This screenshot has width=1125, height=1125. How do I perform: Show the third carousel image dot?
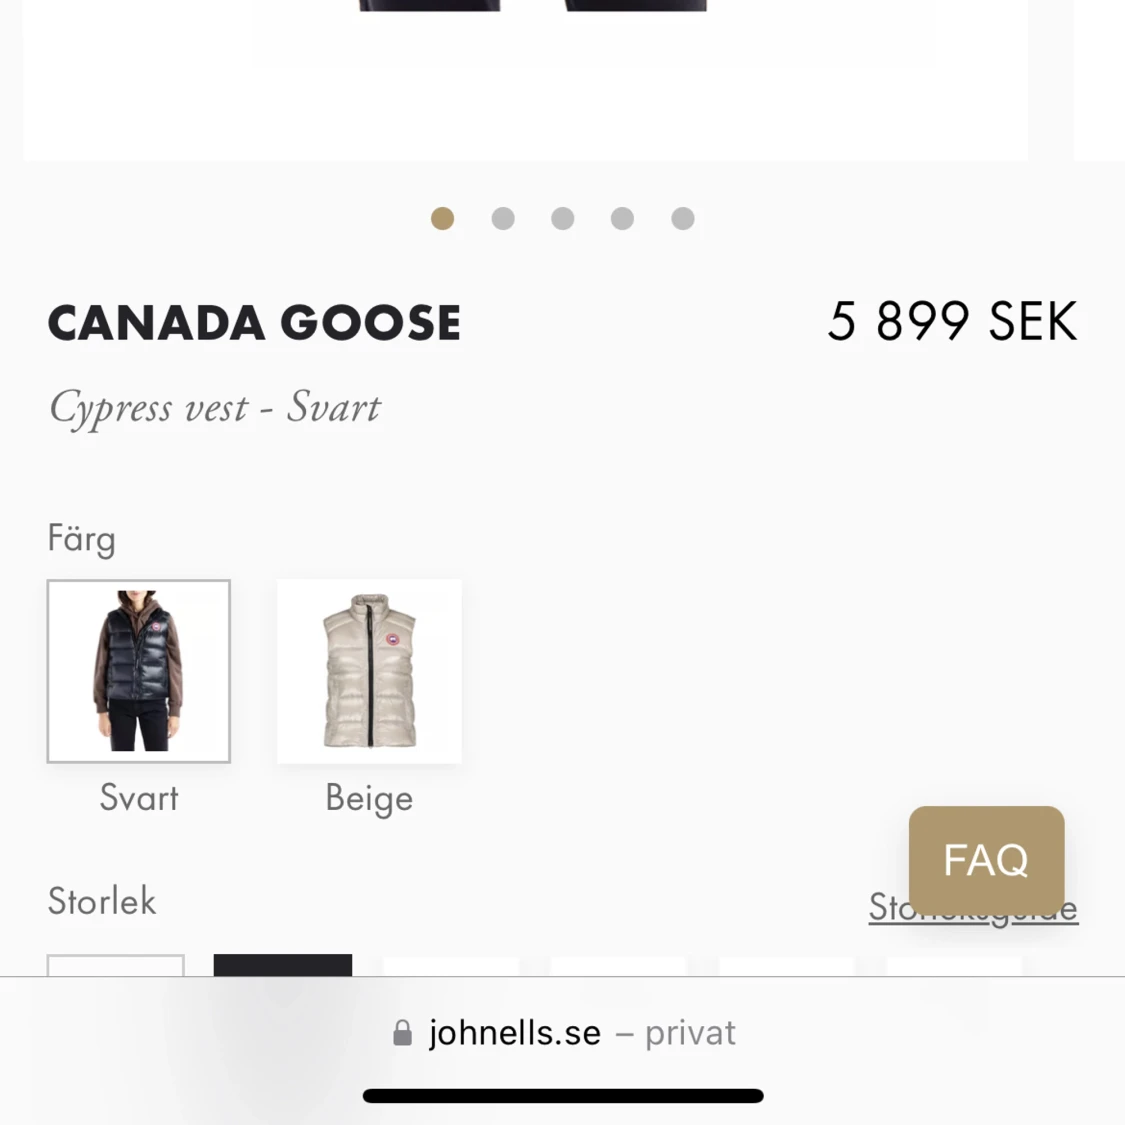pos(563,218)
